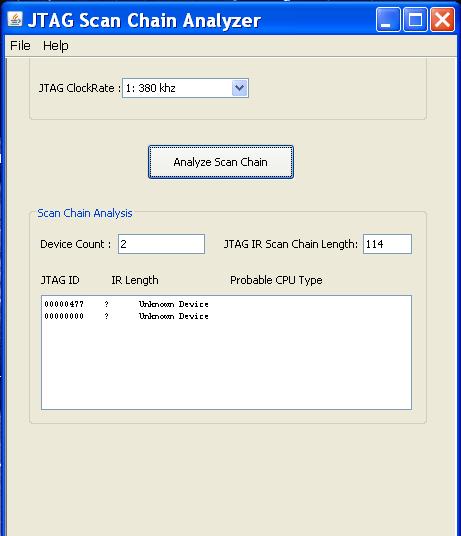
Task: Click the Java application icon in title bar
Action: (15, 19)
